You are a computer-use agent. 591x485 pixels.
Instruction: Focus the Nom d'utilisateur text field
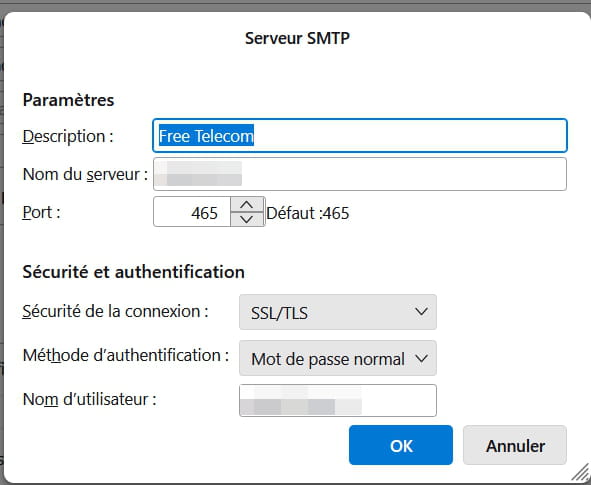pos(338,400)
